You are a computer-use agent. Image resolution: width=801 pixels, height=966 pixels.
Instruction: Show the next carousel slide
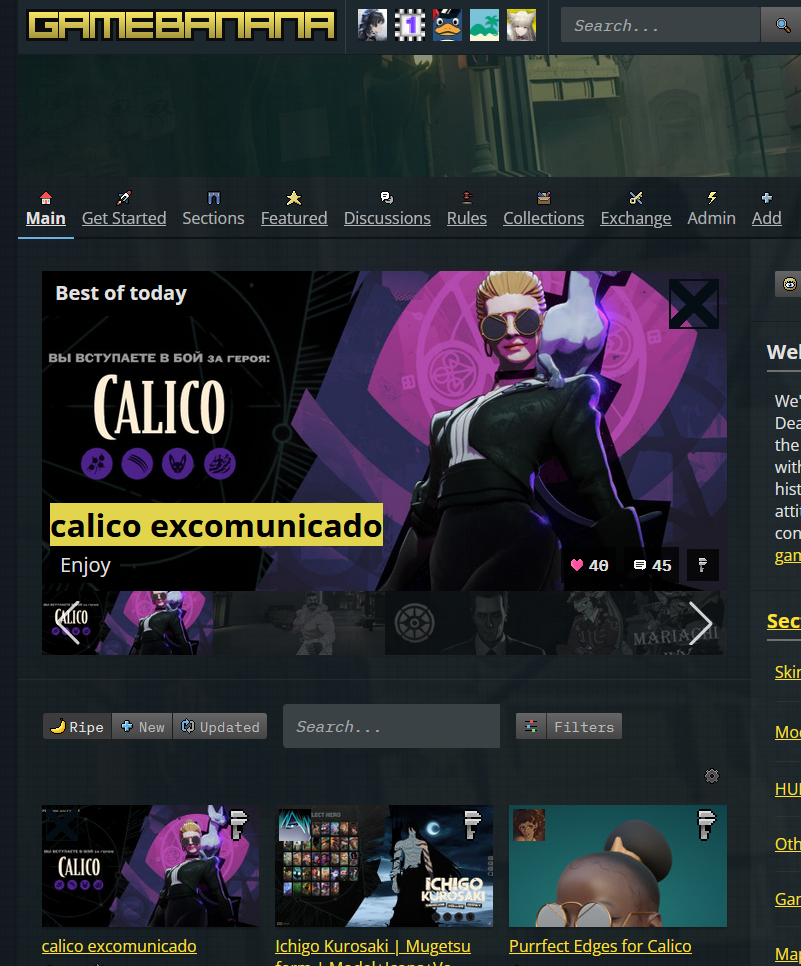pos(700,622)
